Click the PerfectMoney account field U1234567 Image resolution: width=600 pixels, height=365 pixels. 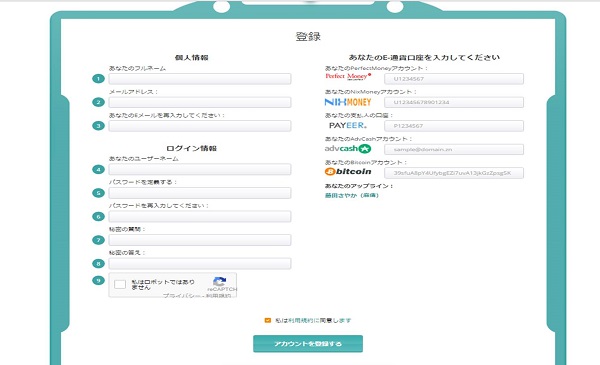point(454,79)
